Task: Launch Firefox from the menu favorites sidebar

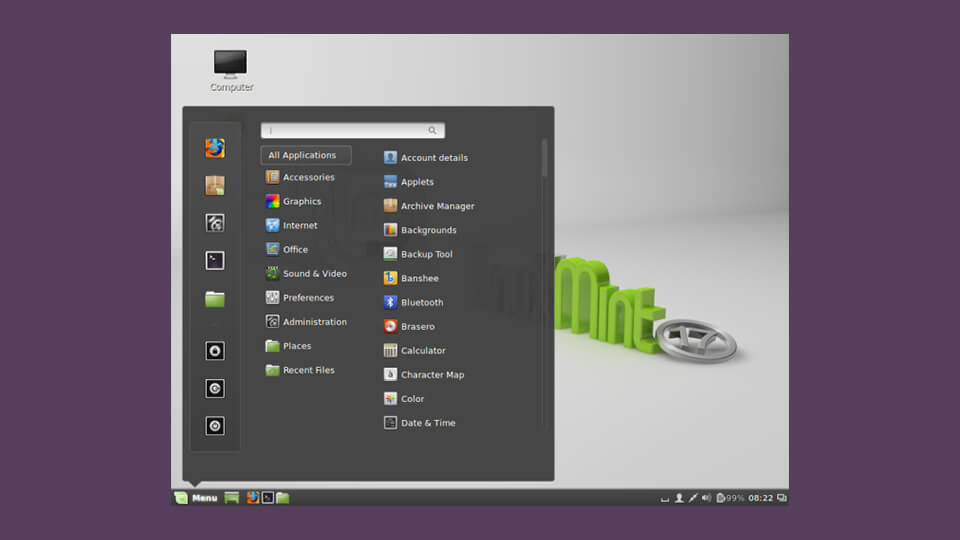Action: (x=215, y=148)
